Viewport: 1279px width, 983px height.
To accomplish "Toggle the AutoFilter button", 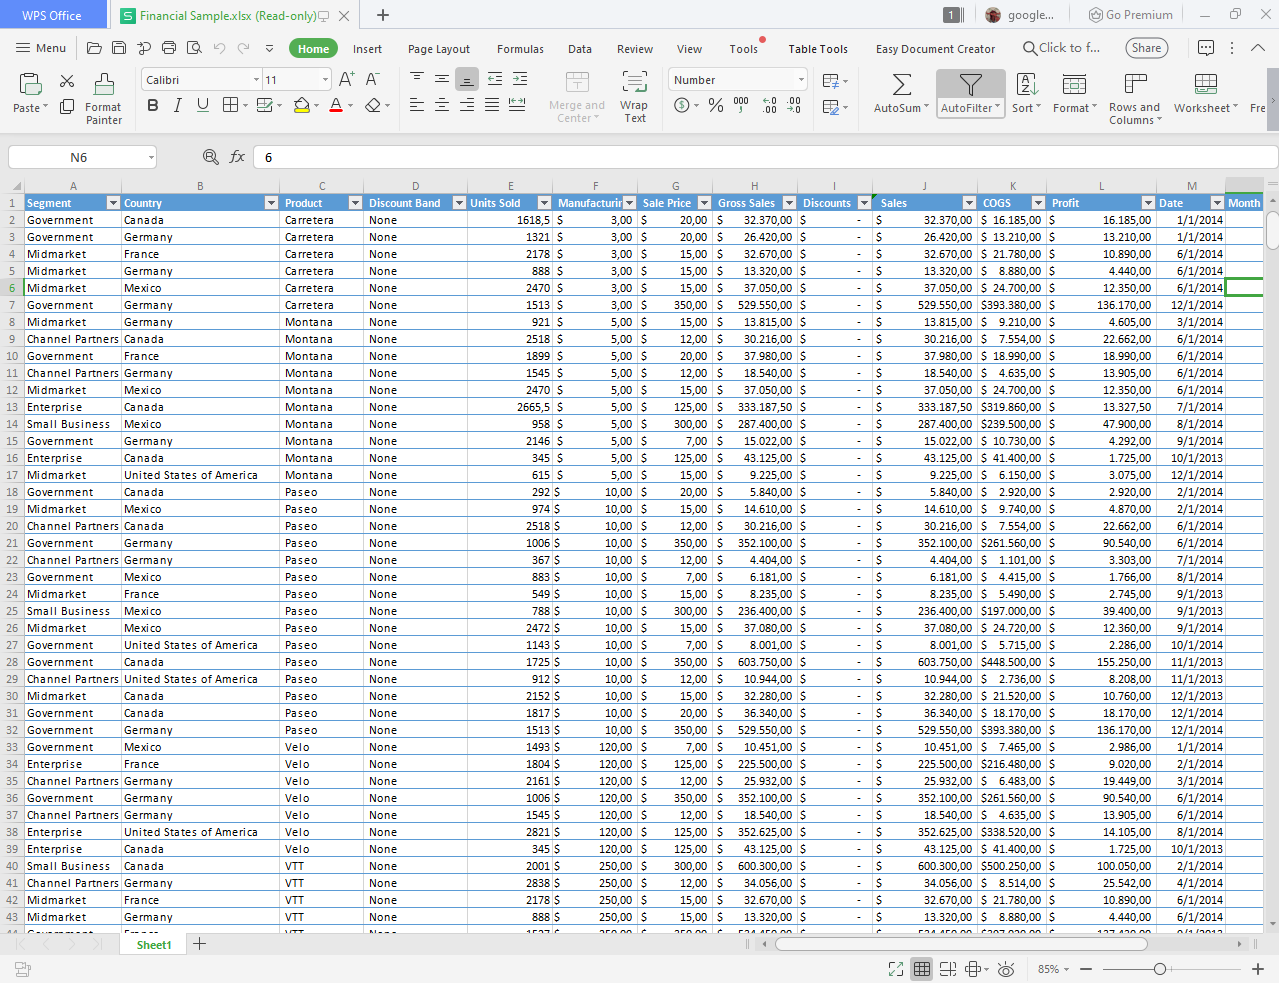I will click(x=970, y=94).
